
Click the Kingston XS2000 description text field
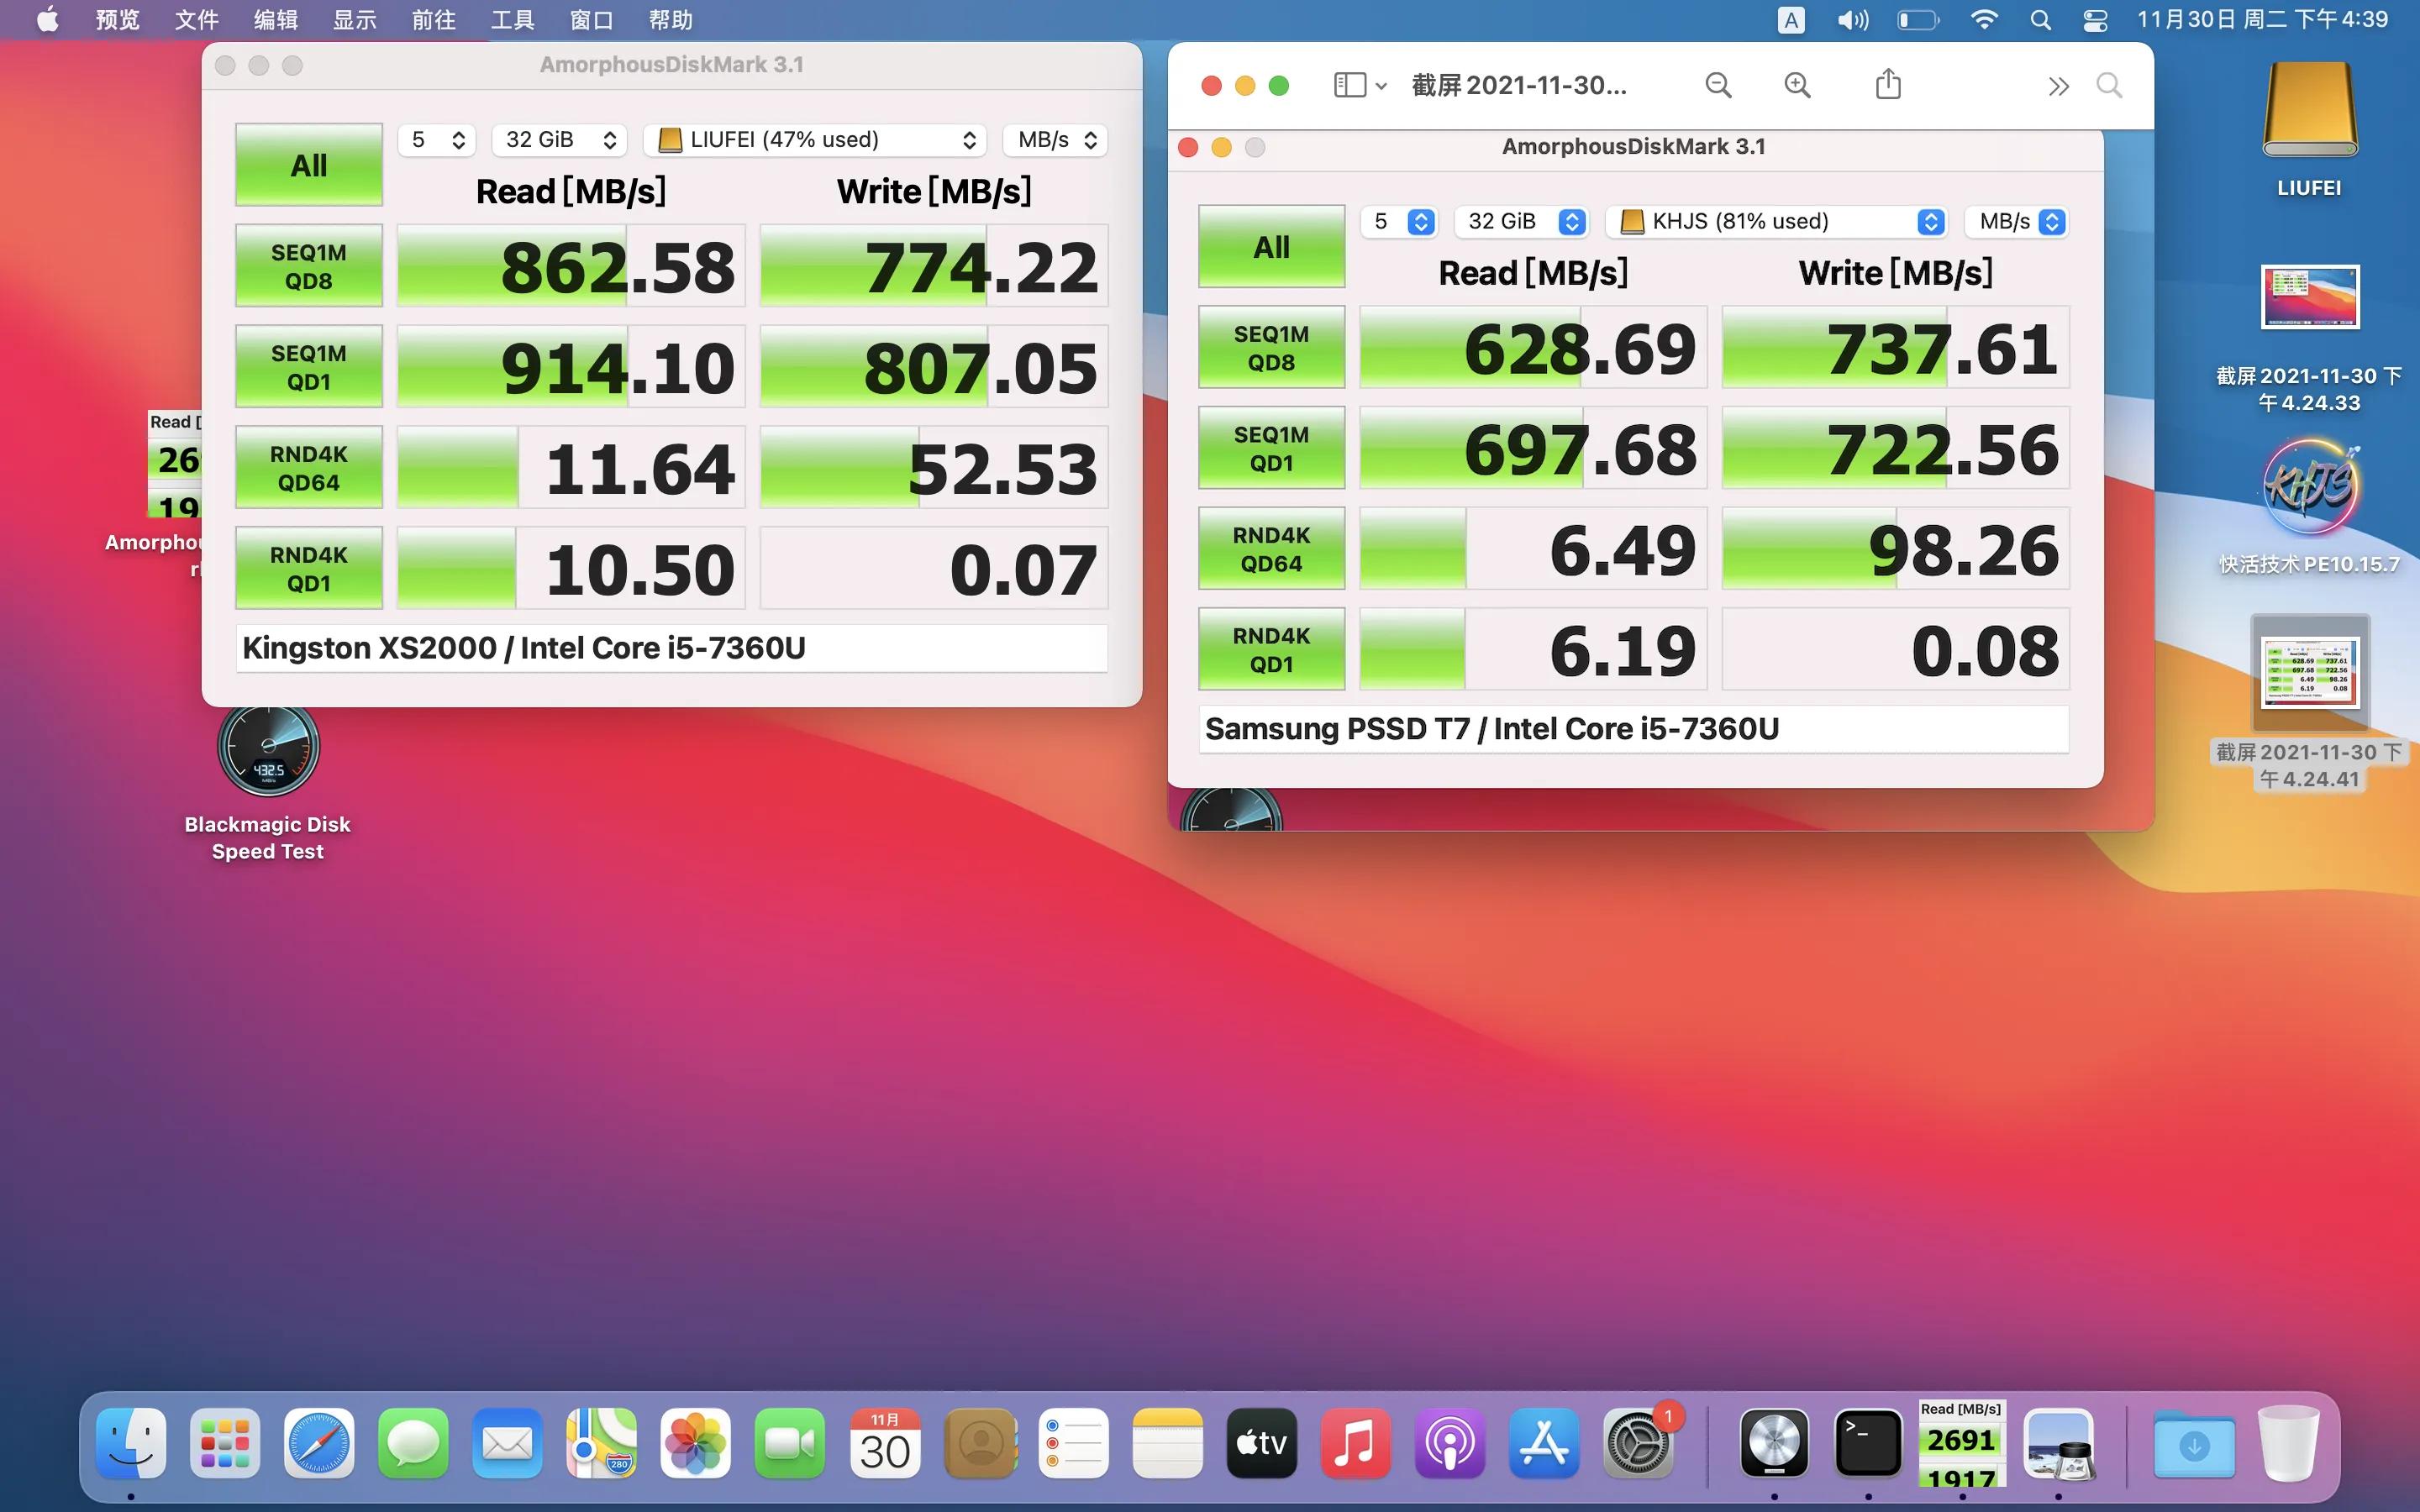coord(671,648)
